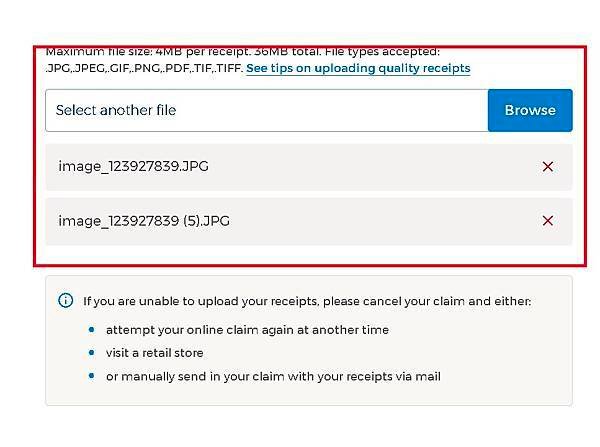Select the image_123927839.JPG file name text
This screenshot has width=600, height=447.
tap(134, 166)
